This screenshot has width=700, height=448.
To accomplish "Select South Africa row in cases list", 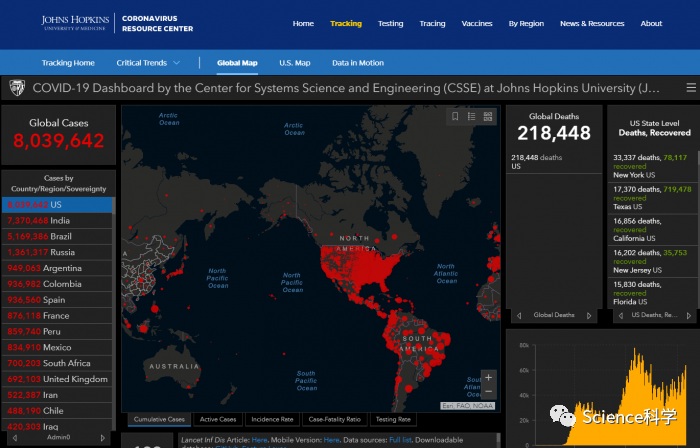I will [57, 363].
